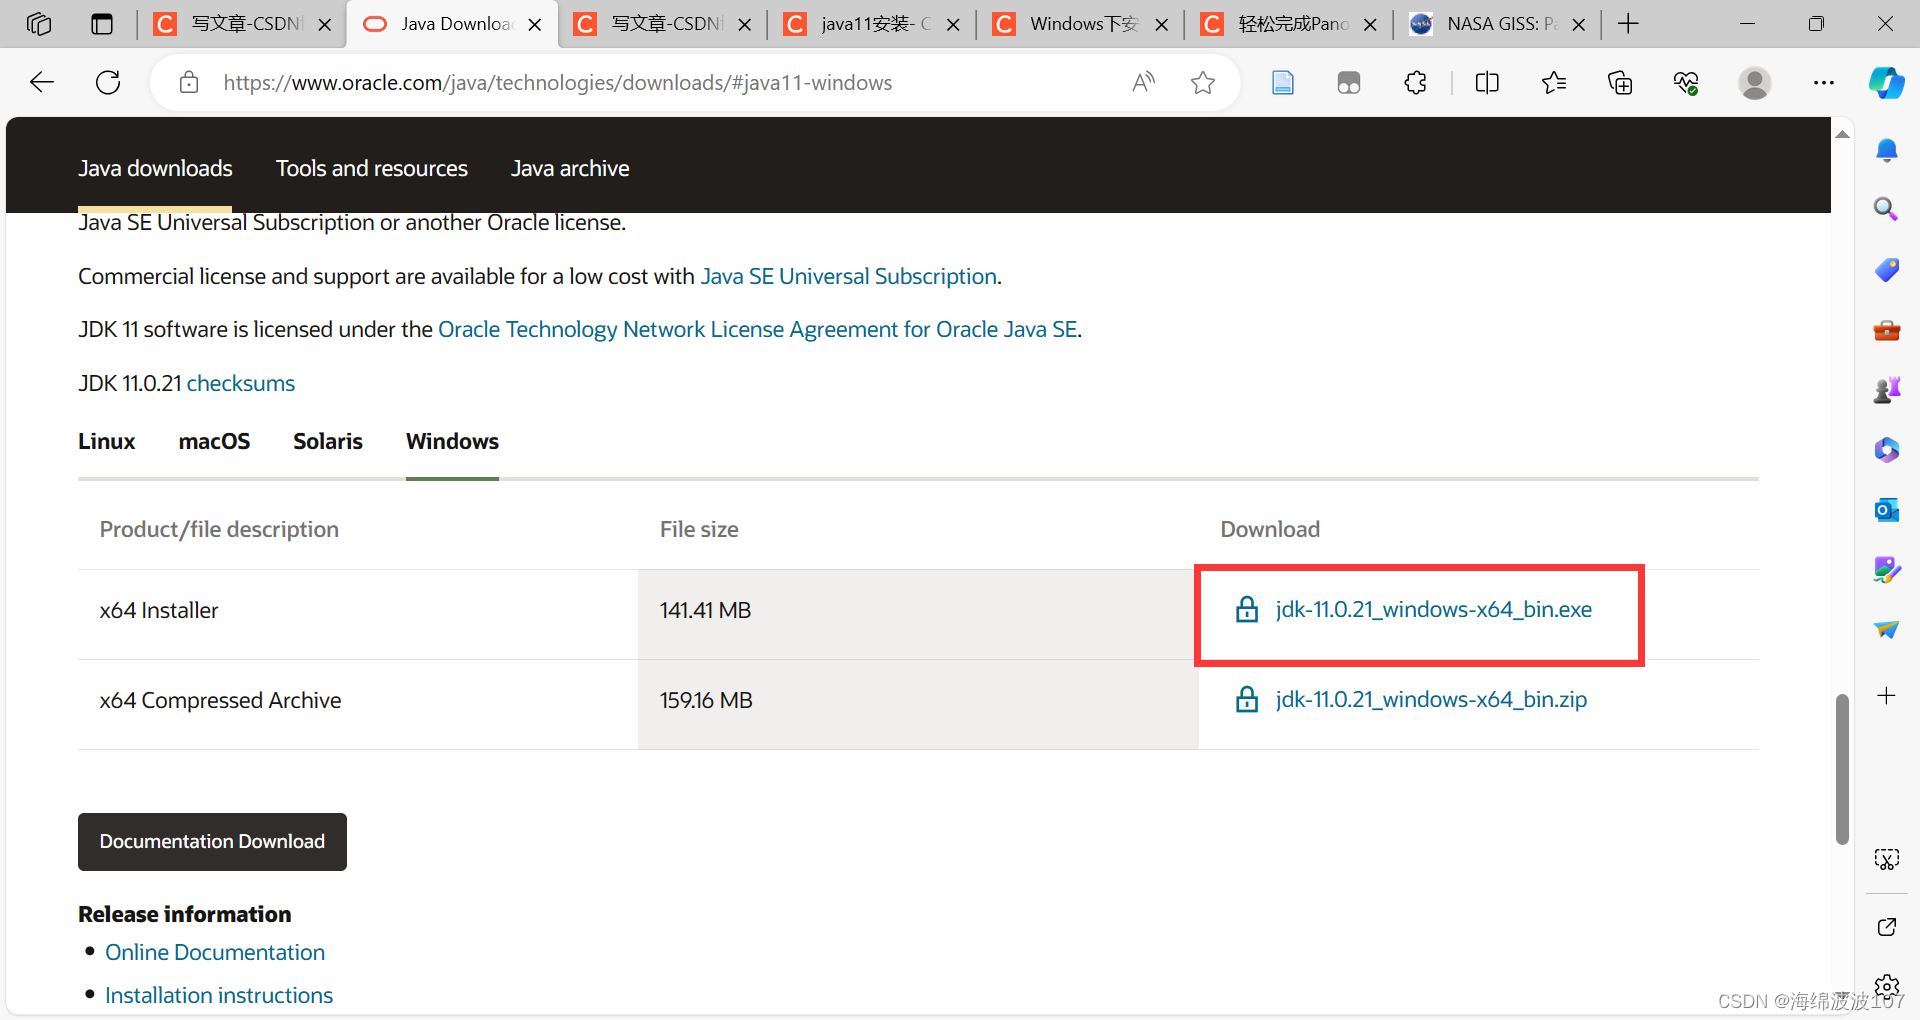Image resolution: width=1920 pixels, height=1020 pixels.
Task: Open Copilot sidebar icon
Action: click(1887, 82)
